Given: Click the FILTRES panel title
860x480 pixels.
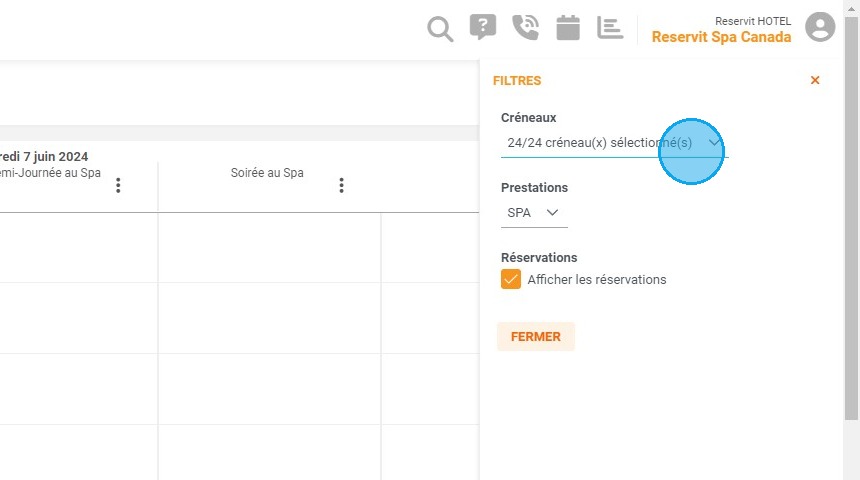Looking at the screenshot, I should tap(517, 81).
